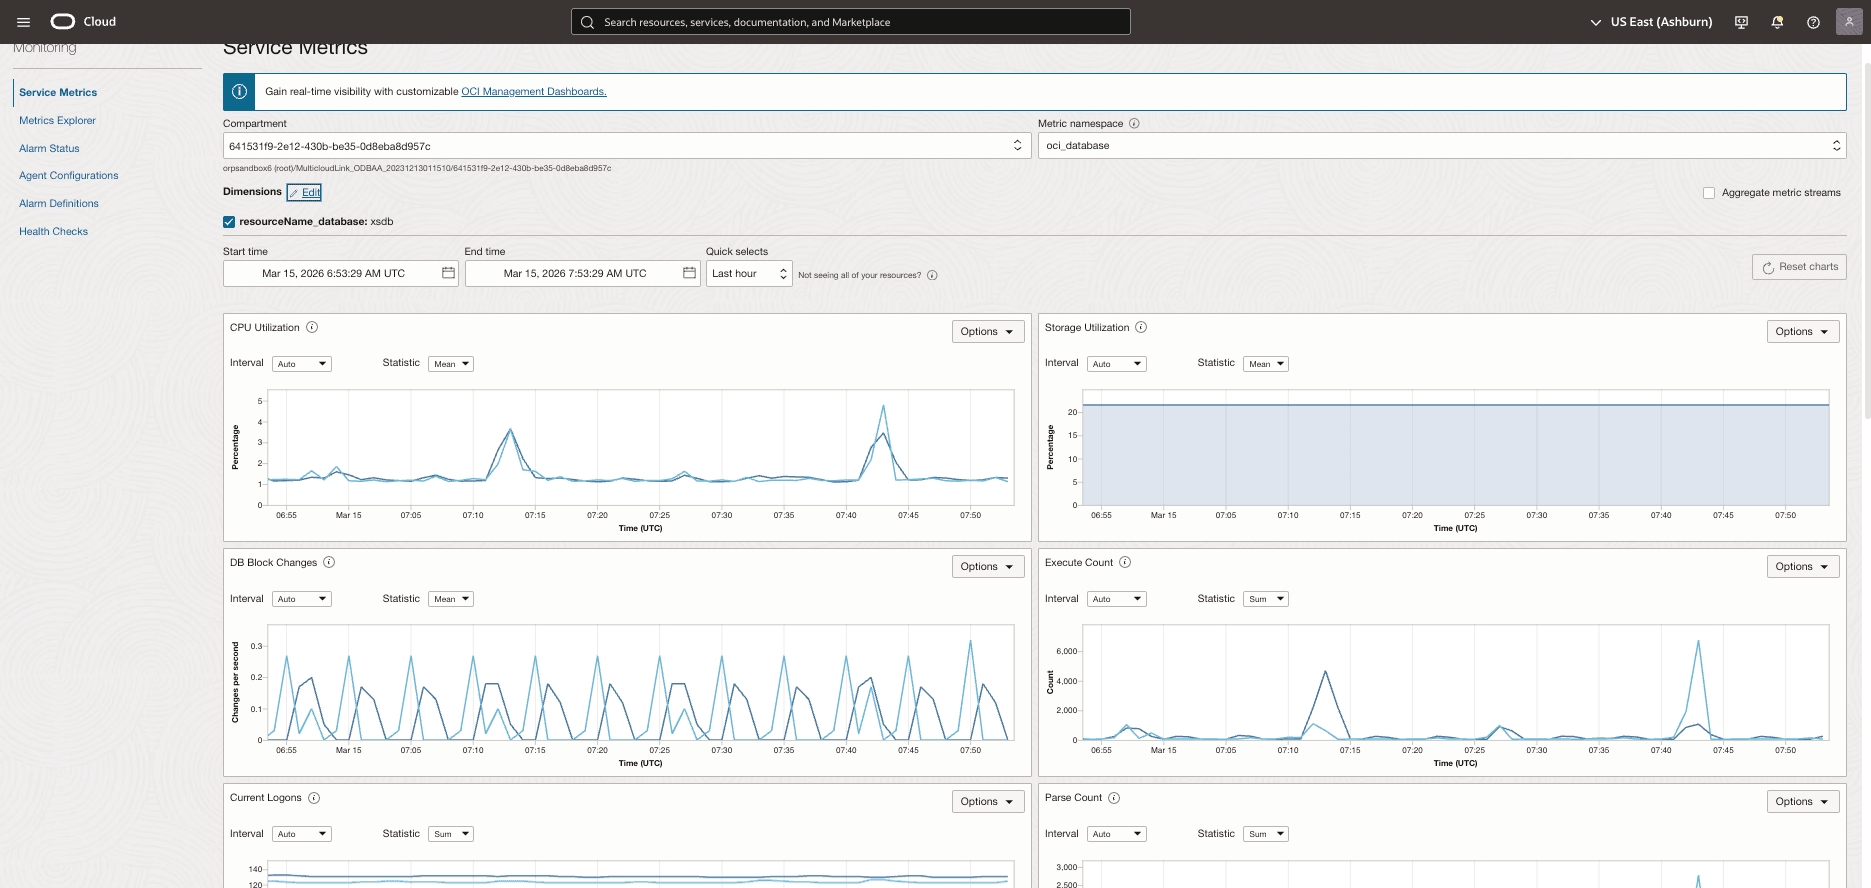
Task: Click the Edit dimensions button
Action: click(304, 192)
